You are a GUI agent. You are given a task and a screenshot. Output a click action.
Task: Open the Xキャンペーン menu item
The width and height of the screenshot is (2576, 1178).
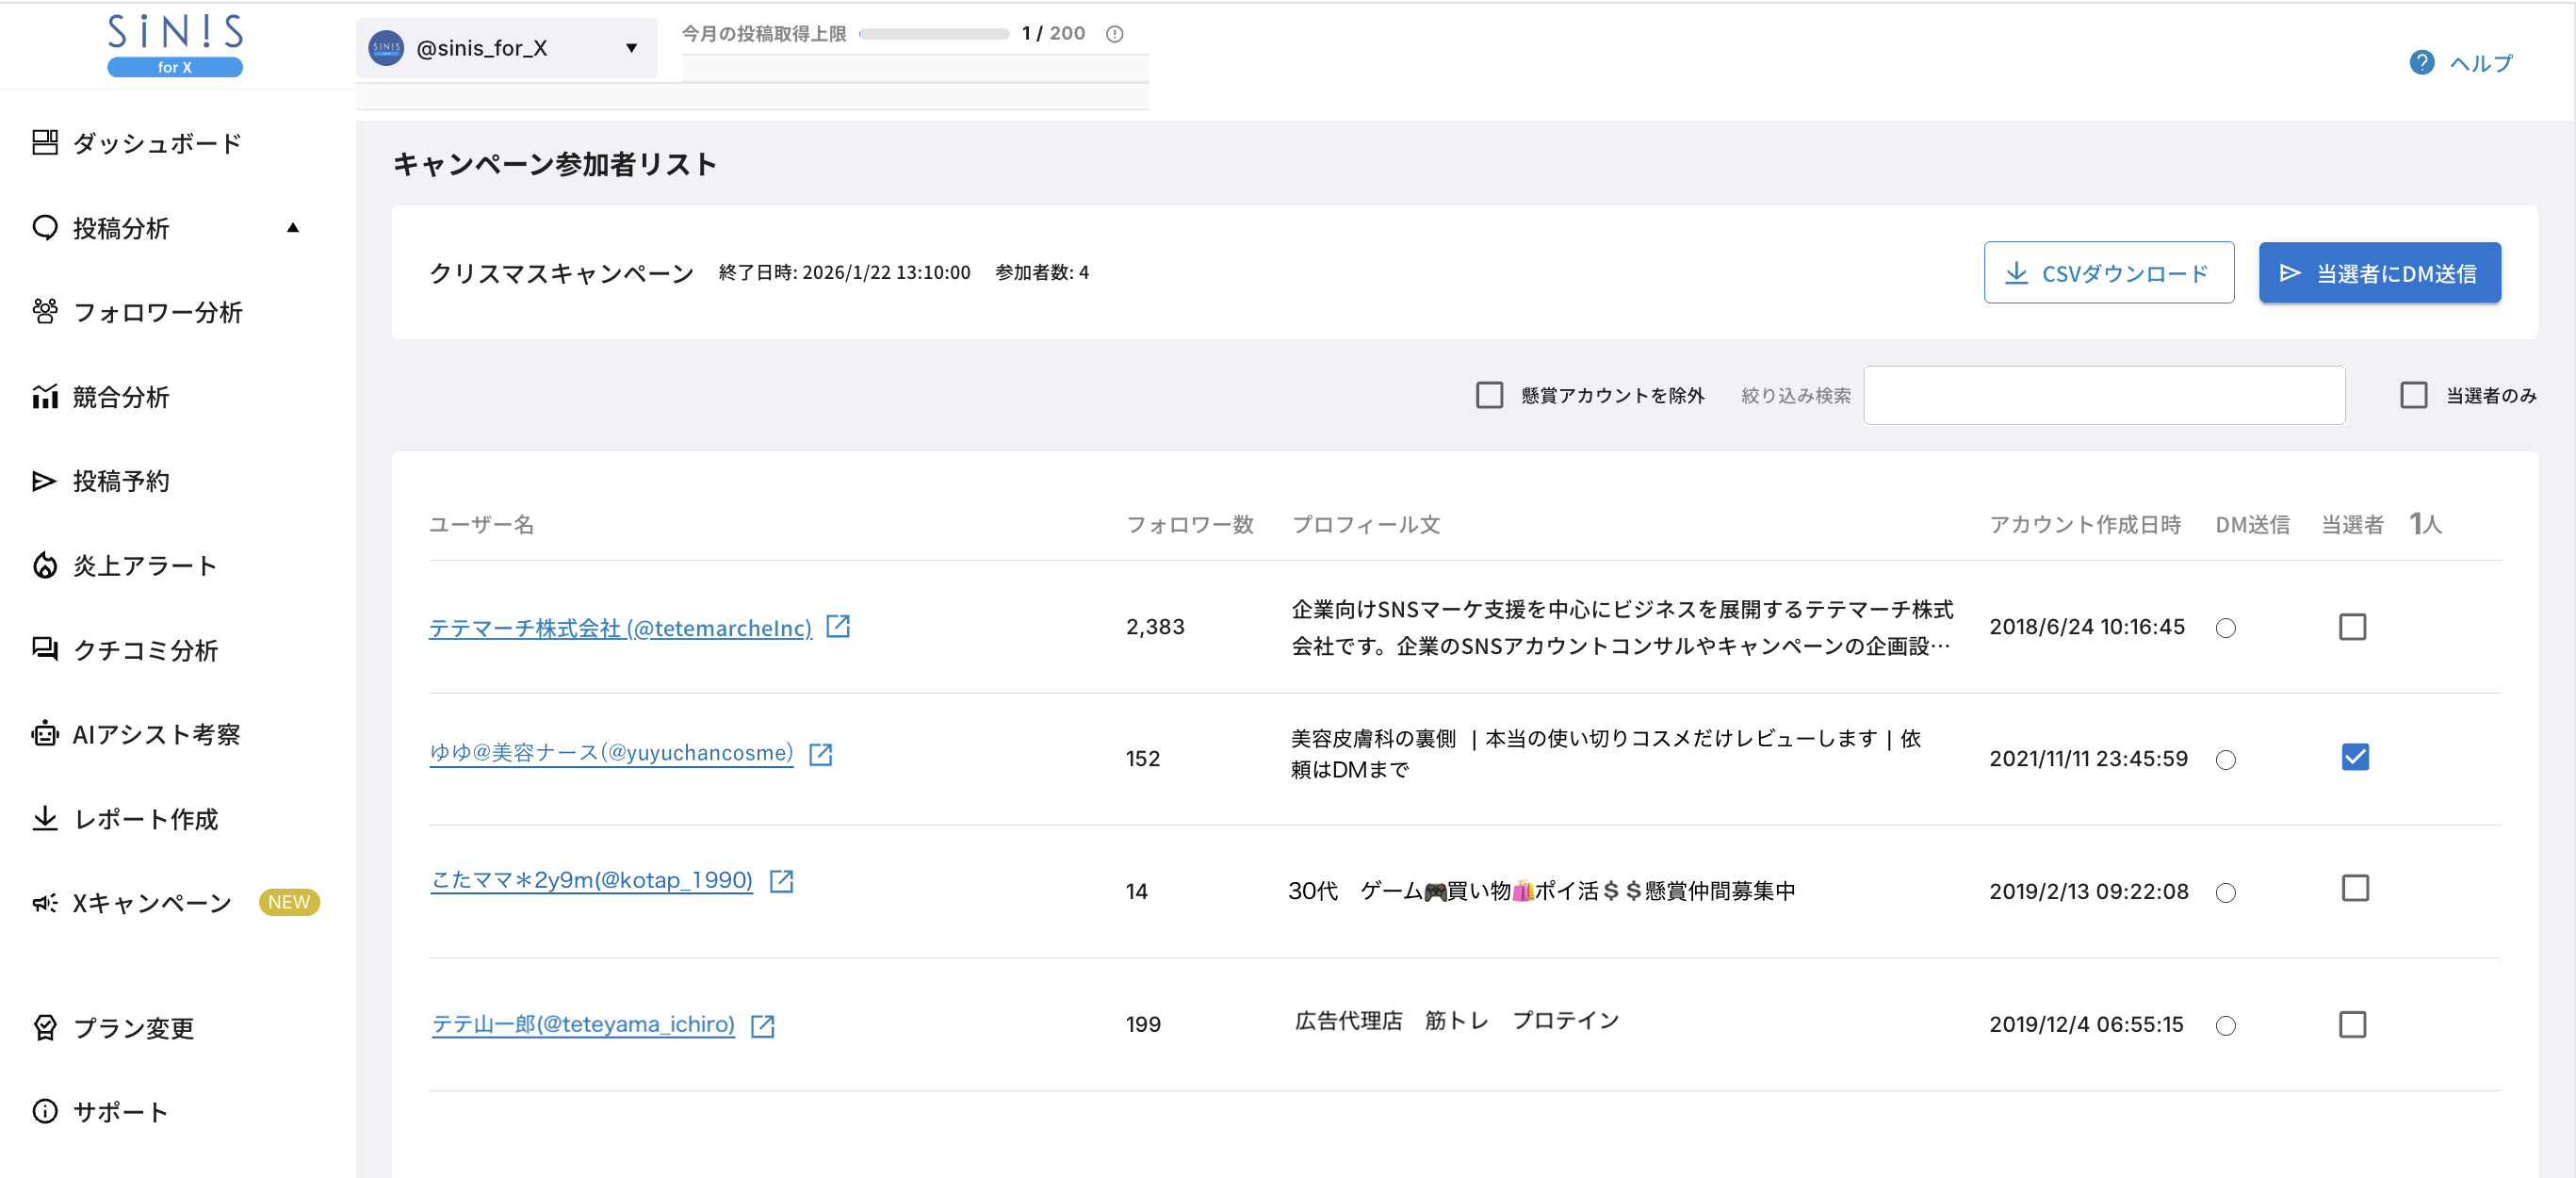[151, 902]
